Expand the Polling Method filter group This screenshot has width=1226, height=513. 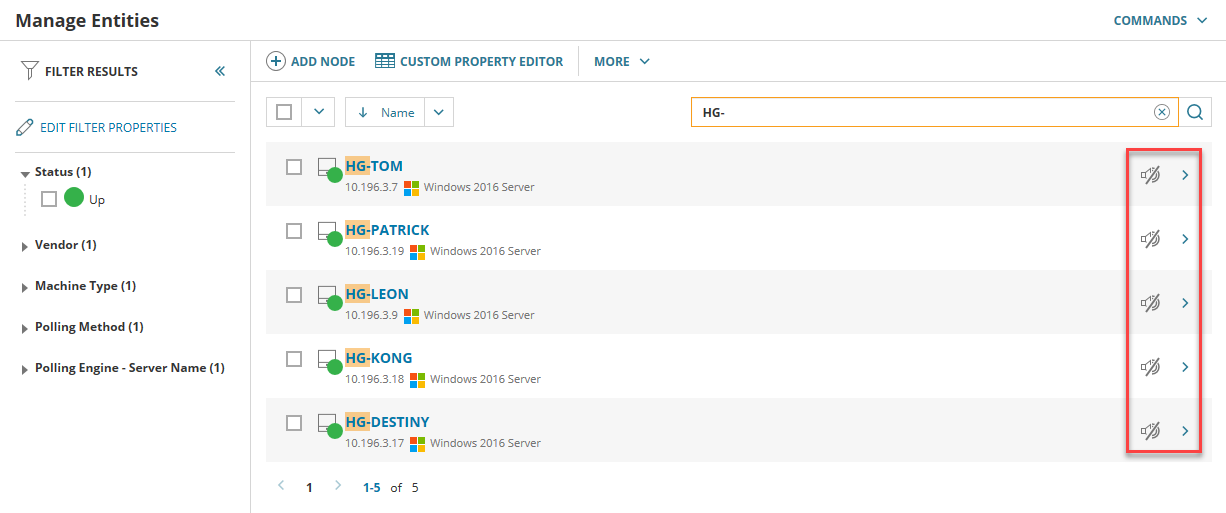[25, 328]
